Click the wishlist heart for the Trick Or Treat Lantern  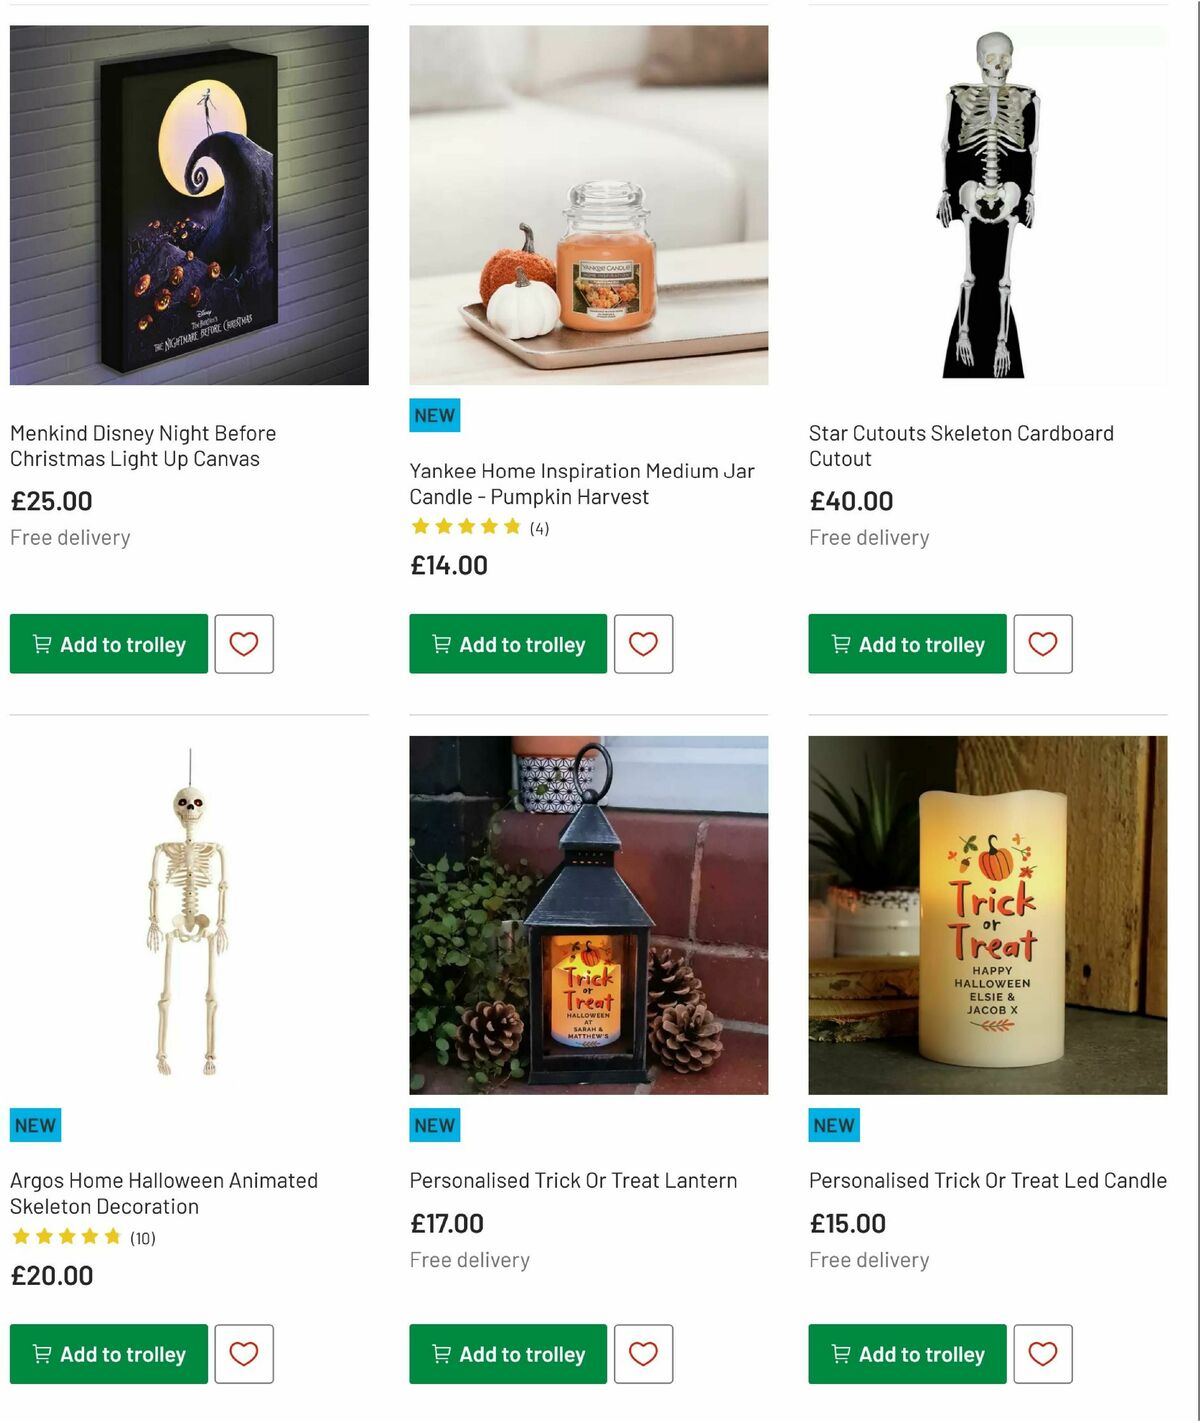(x=643, y=1354)
